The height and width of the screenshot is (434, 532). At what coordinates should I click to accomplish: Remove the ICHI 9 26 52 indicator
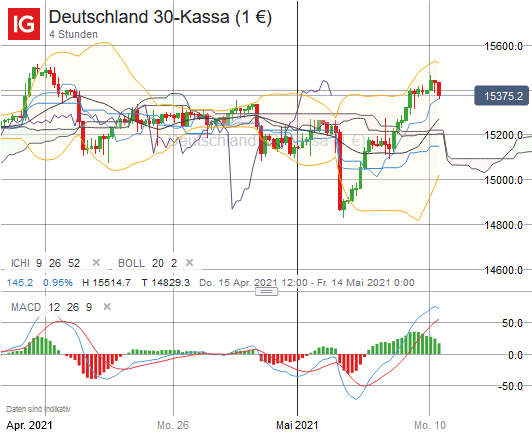[96, 263]
